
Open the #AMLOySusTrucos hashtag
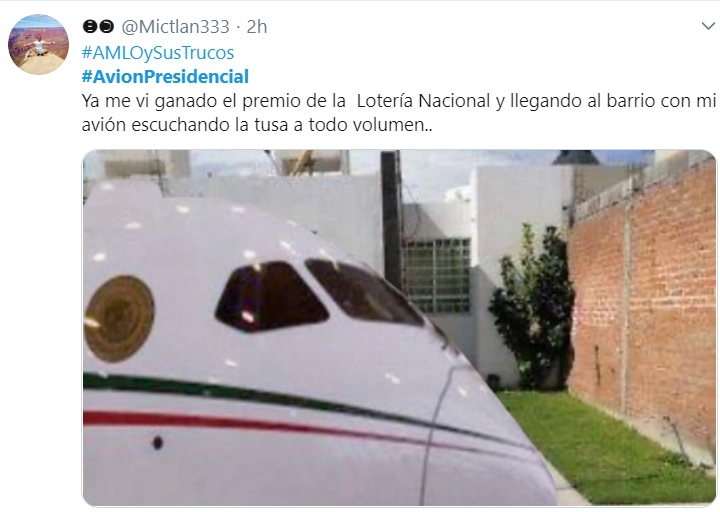pyautogui.click(x=158, y=53)
